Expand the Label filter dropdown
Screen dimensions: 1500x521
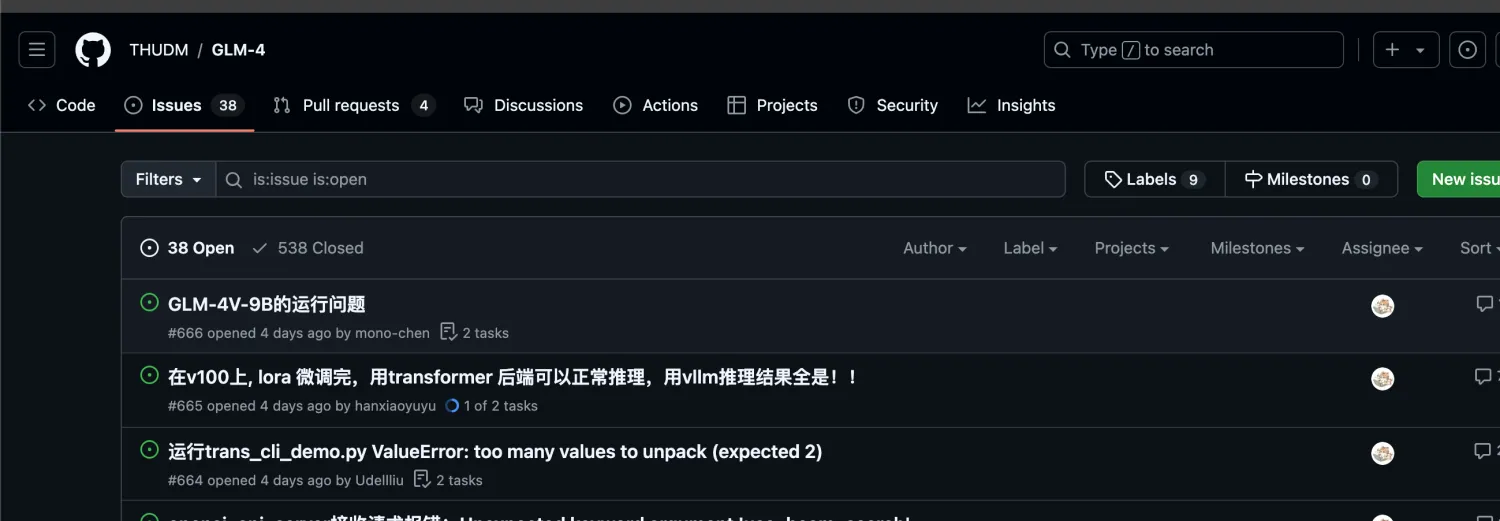pos(1030,248)
